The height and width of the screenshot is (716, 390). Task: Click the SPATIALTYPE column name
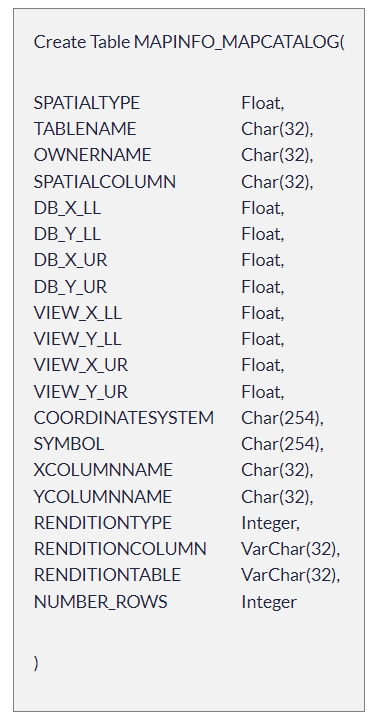pyautogui.click(x=87, y=103)
